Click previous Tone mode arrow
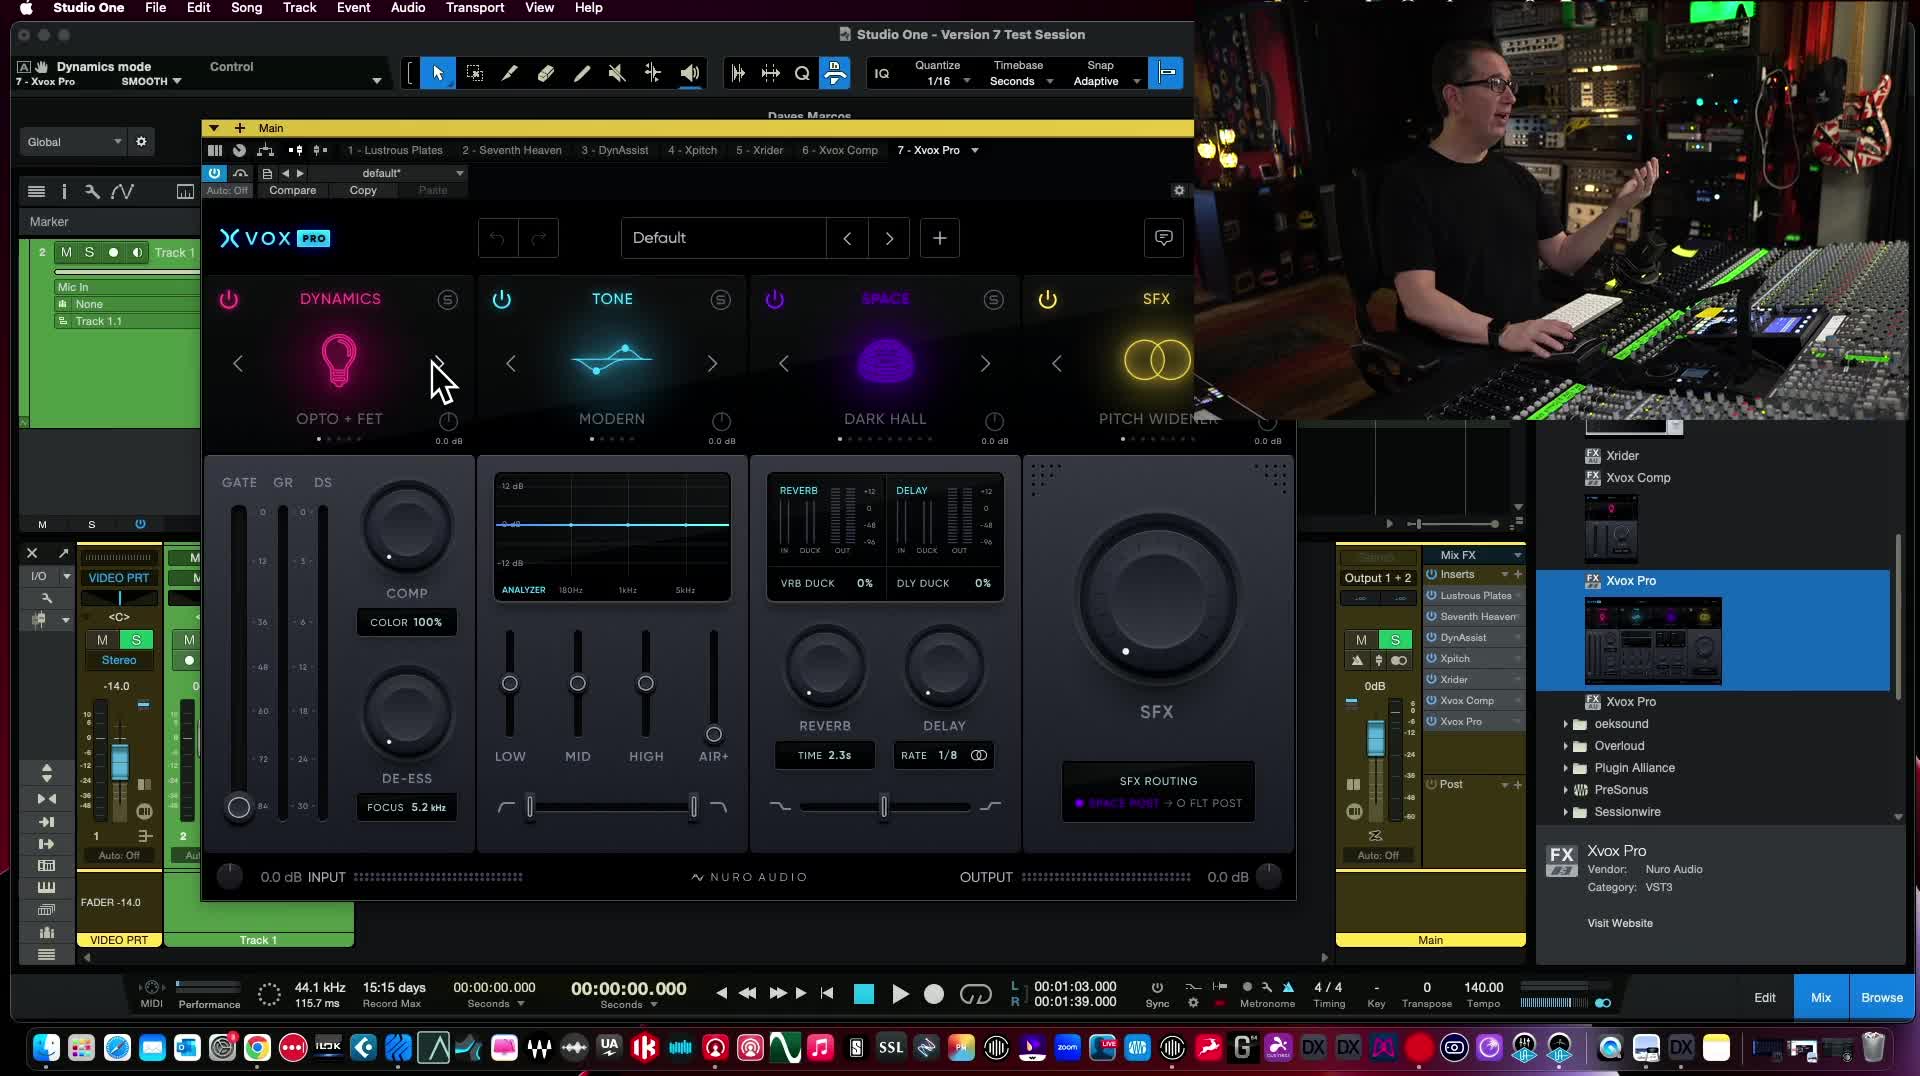This screenshot has width=1920, height=1076. click(511, 364)
